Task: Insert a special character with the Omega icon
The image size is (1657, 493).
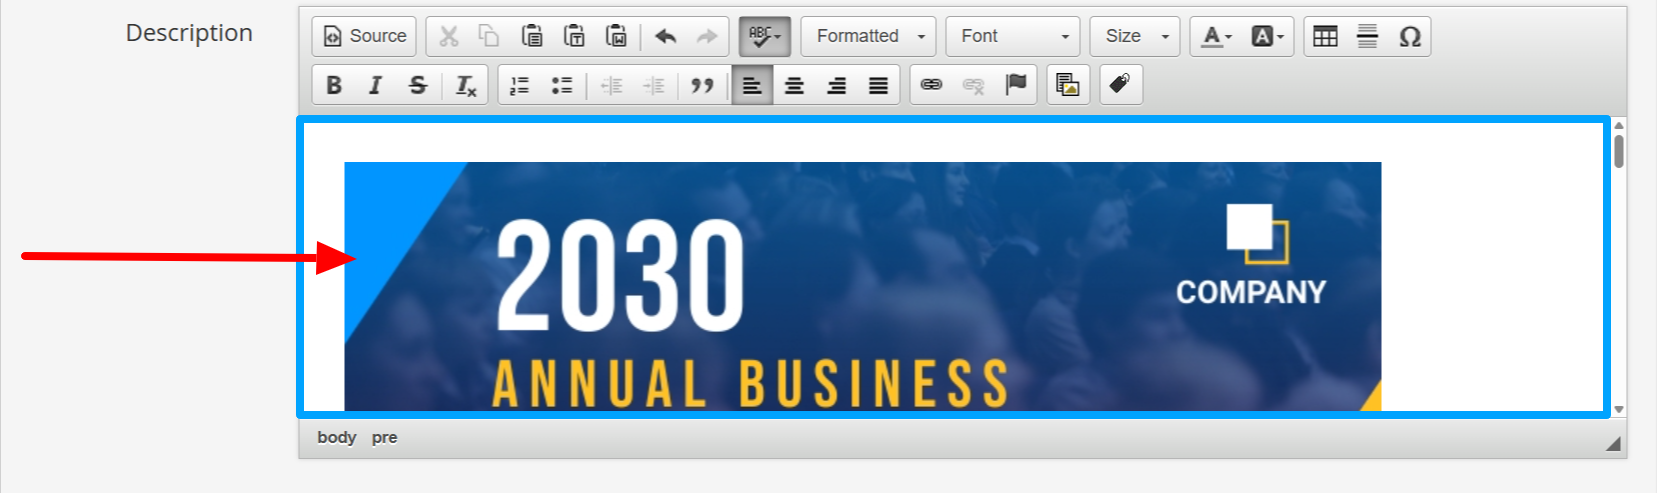Action: (1409, 36)
